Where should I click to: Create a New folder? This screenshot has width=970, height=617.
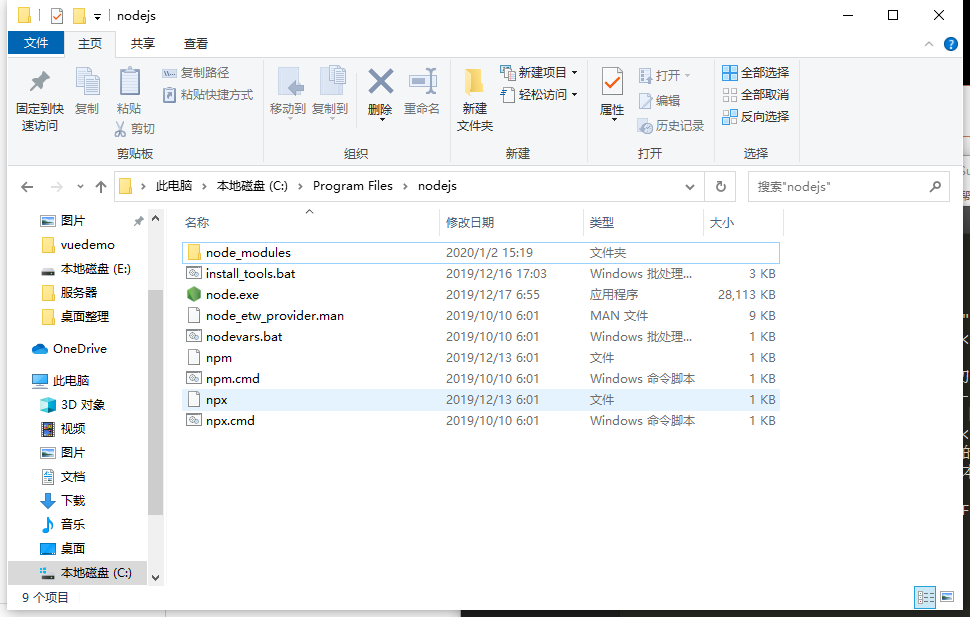(x=474, y=99)
